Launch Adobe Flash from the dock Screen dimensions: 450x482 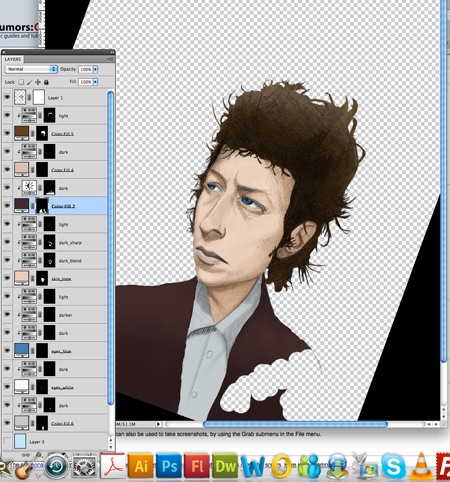tap(197, 466)
